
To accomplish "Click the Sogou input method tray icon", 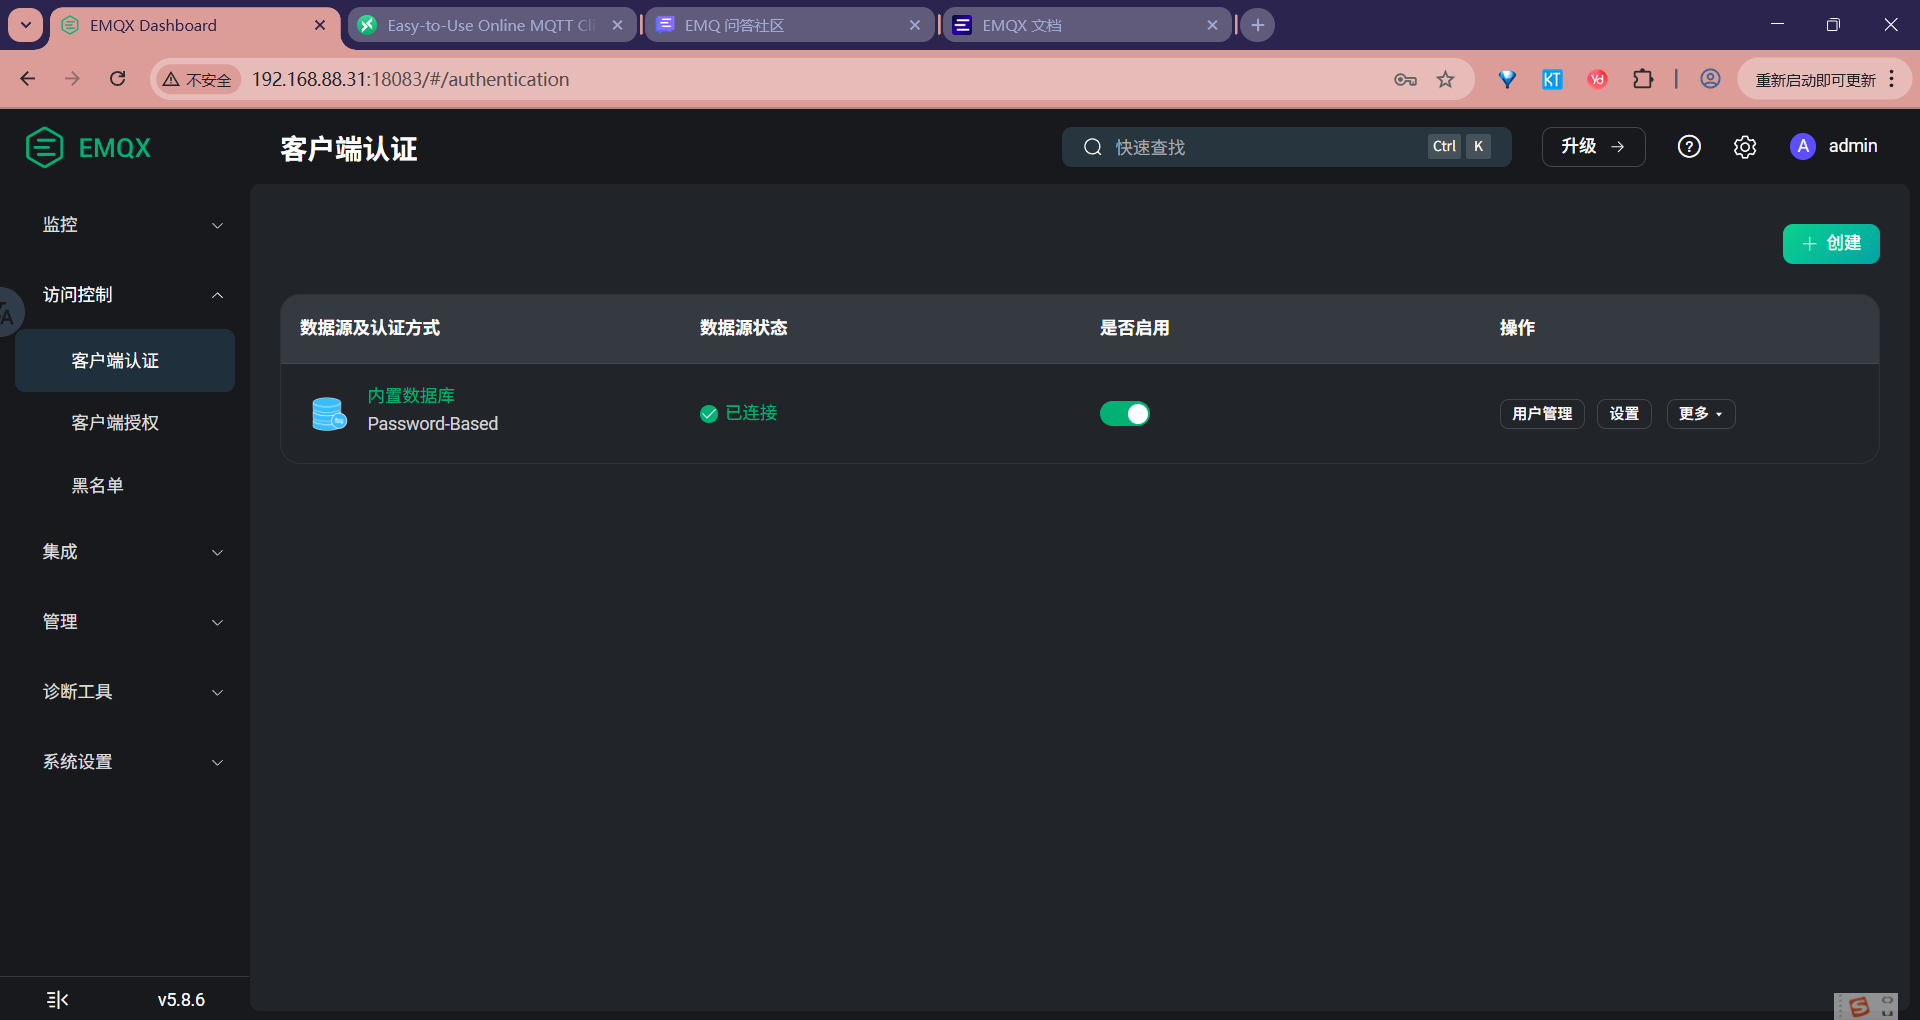I will click(1859, 1007).
